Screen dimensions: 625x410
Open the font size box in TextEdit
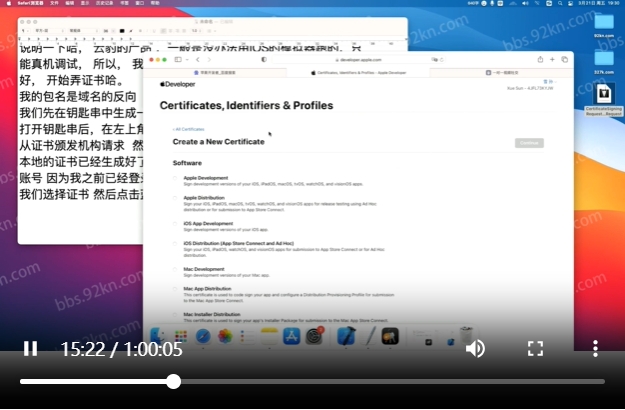pos(106,31)
